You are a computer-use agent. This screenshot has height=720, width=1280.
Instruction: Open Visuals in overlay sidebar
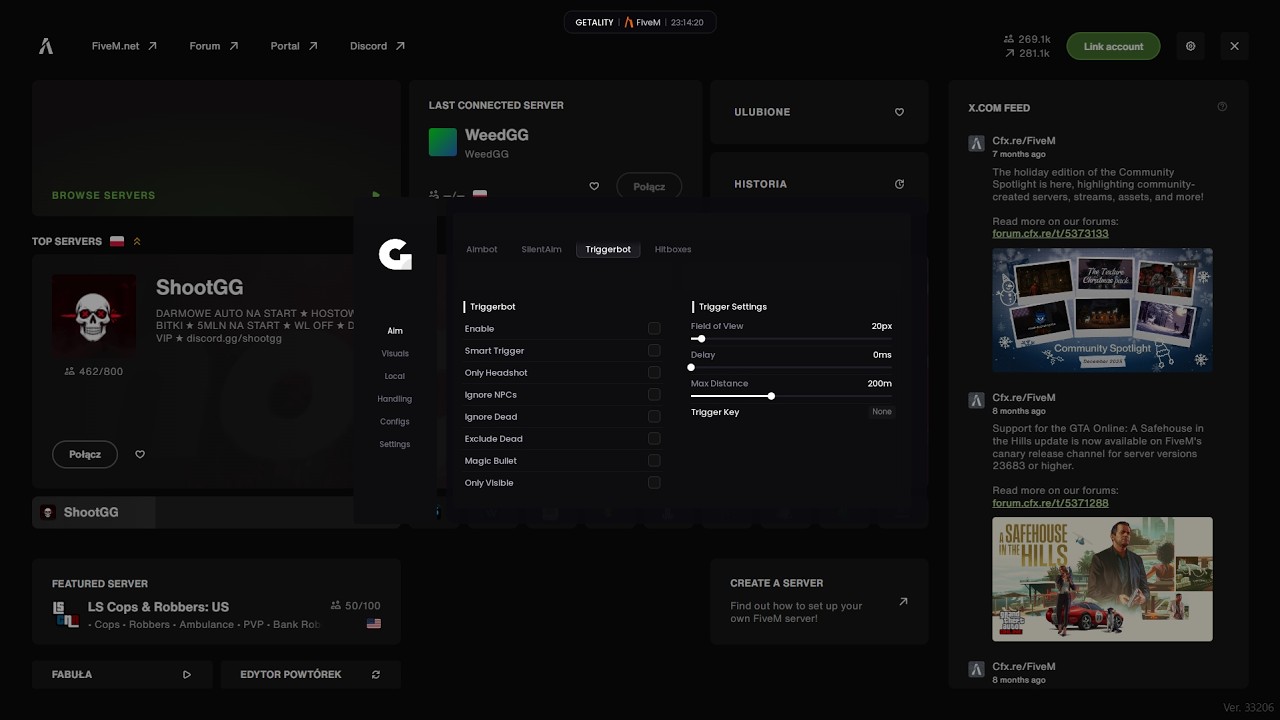pyautogui.click(x=395, y=353)
